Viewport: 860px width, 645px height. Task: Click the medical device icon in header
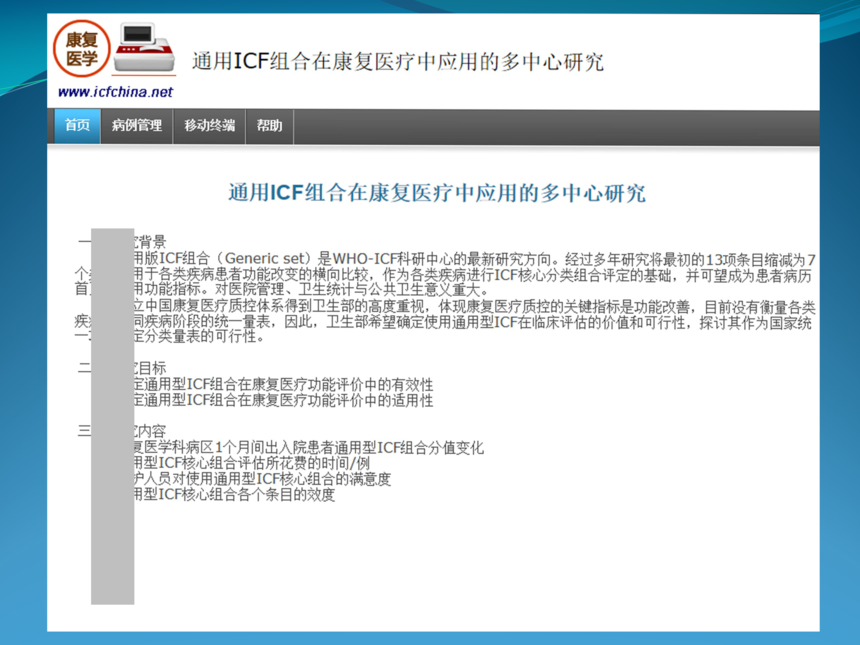(144, 48)
